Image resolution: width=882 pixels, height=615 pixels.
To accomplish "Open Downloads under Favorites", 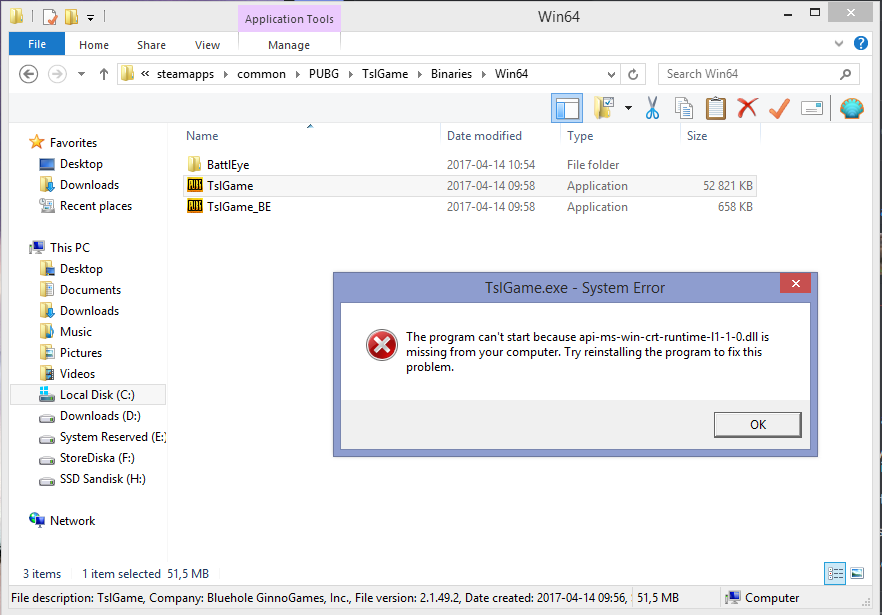I will click(x=89, y=185).
